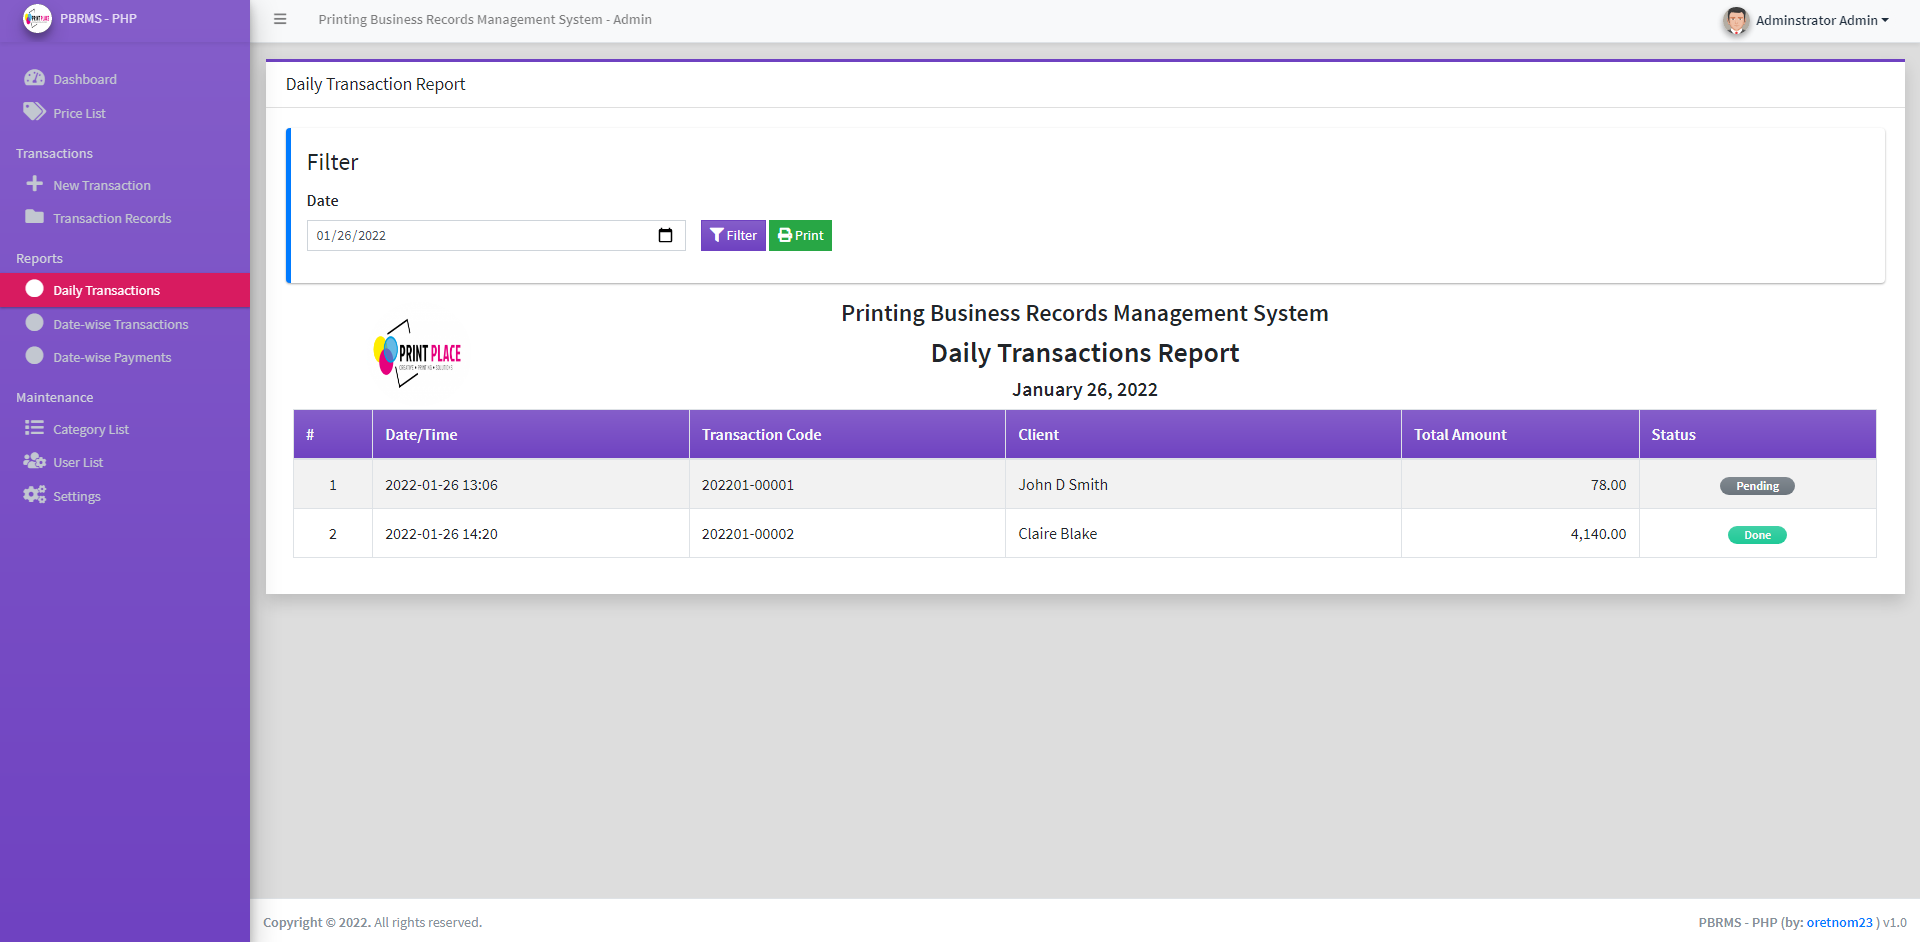Open Date-wise Transactions report

pos(125,324)
